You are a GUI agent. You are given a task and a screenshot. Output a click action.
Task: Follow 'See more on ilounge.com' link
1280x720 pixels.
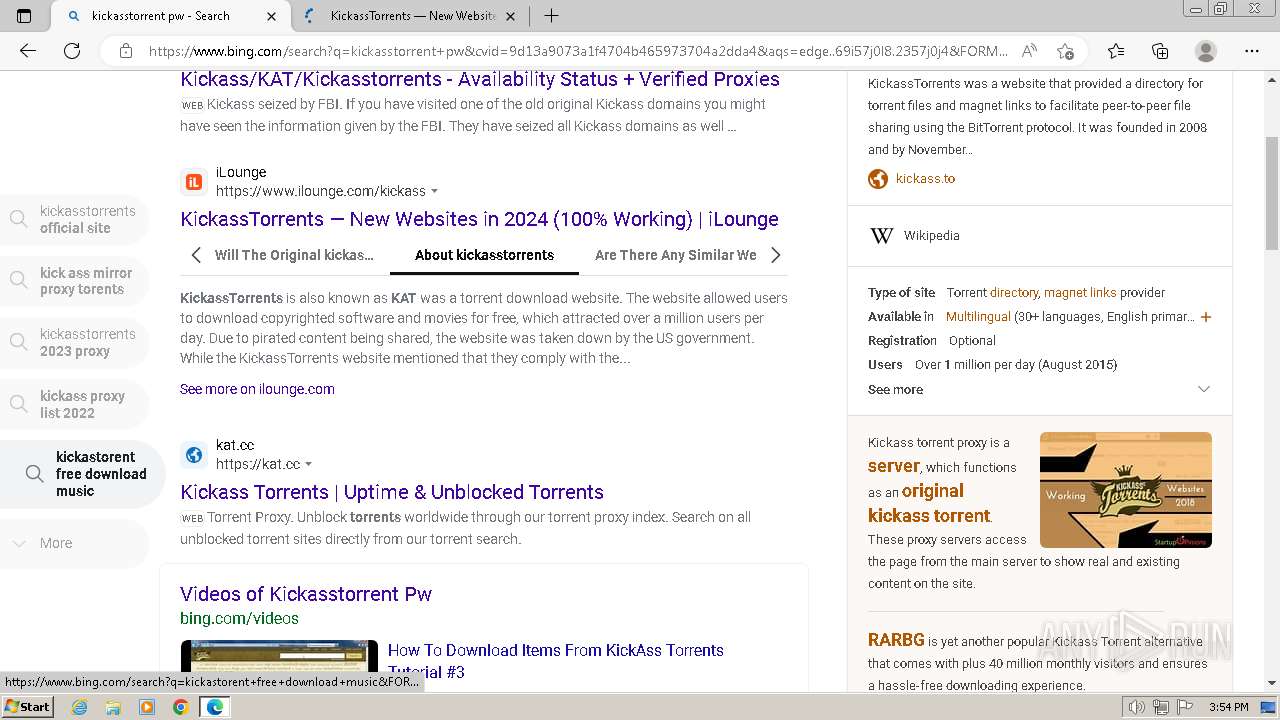[x=257, y=389]
